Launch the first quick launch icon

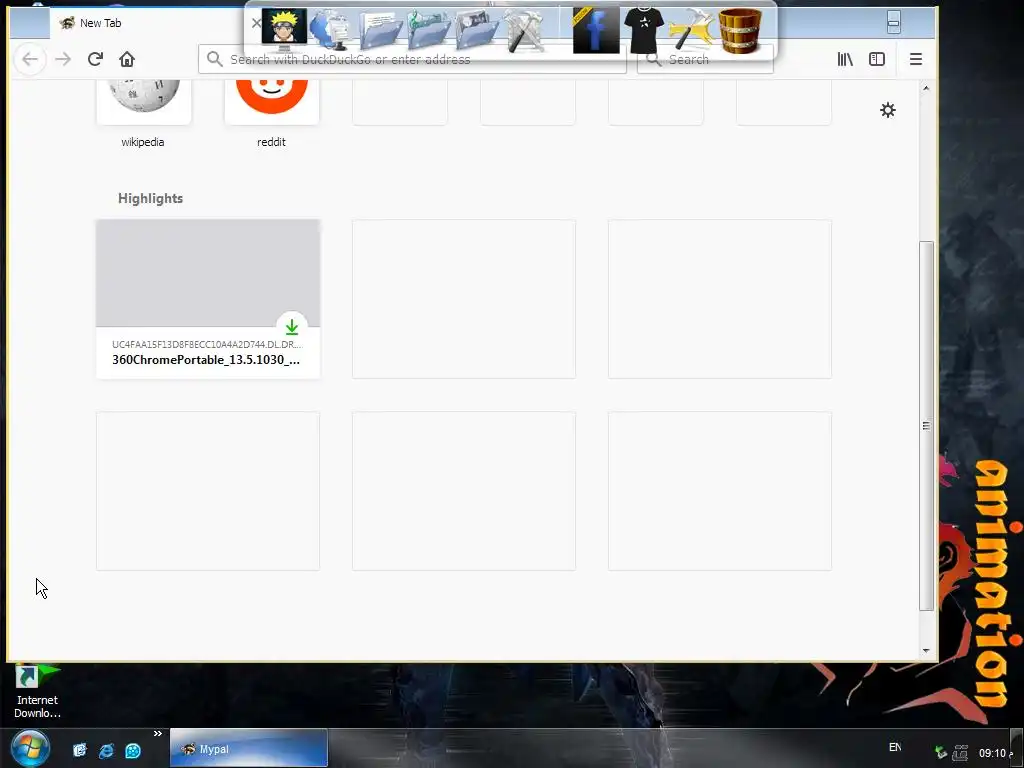point(80,750)
